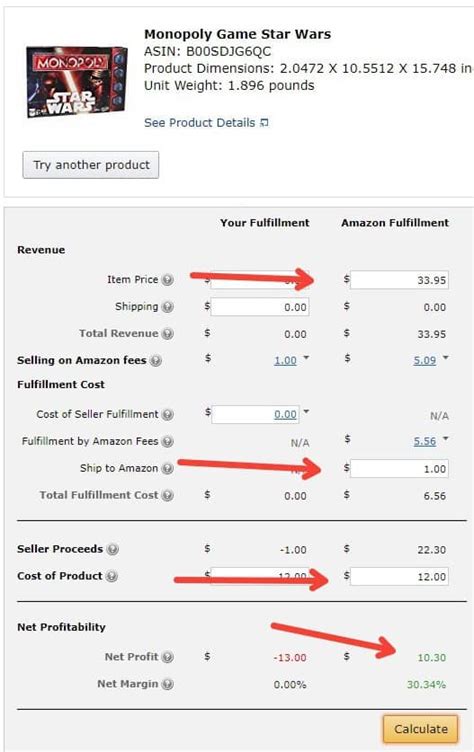
Task: Select Unit Weight 1.896 pounds text
Action: (x=229, y=86)
